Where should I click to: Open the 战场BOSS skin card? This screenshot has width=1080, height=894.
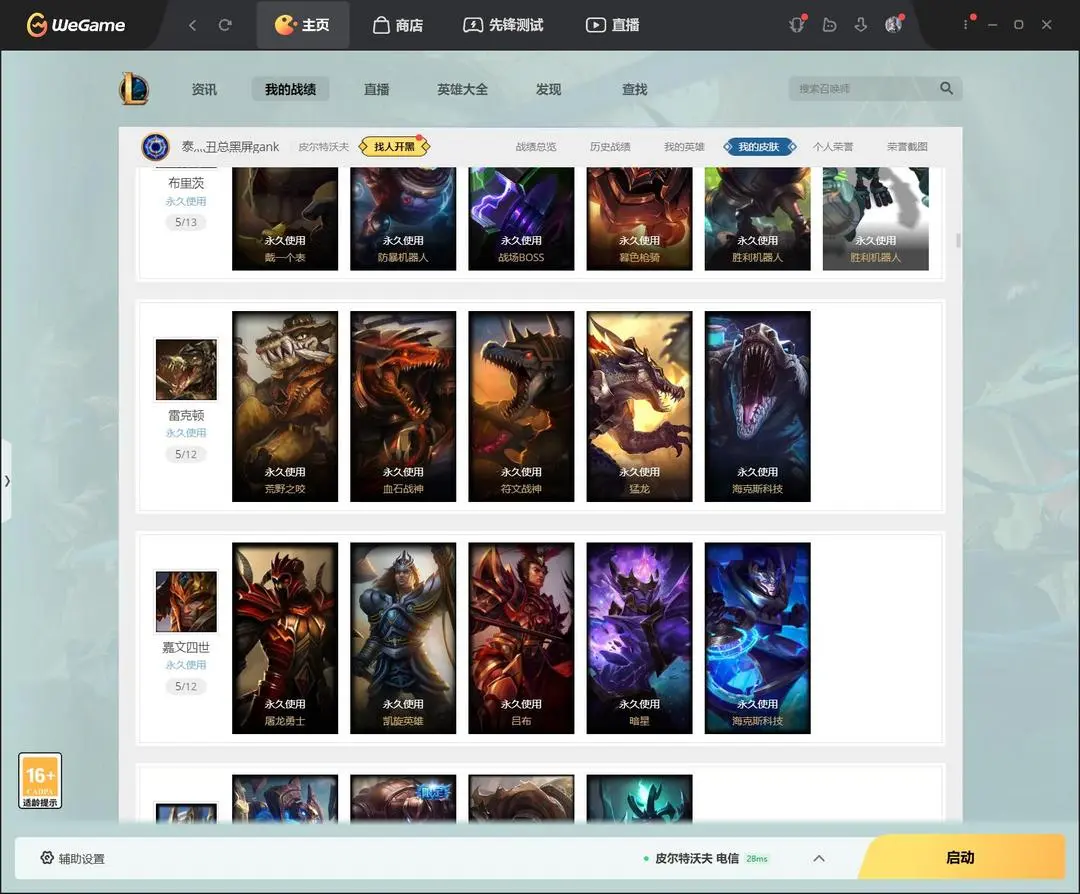[521, 219]
